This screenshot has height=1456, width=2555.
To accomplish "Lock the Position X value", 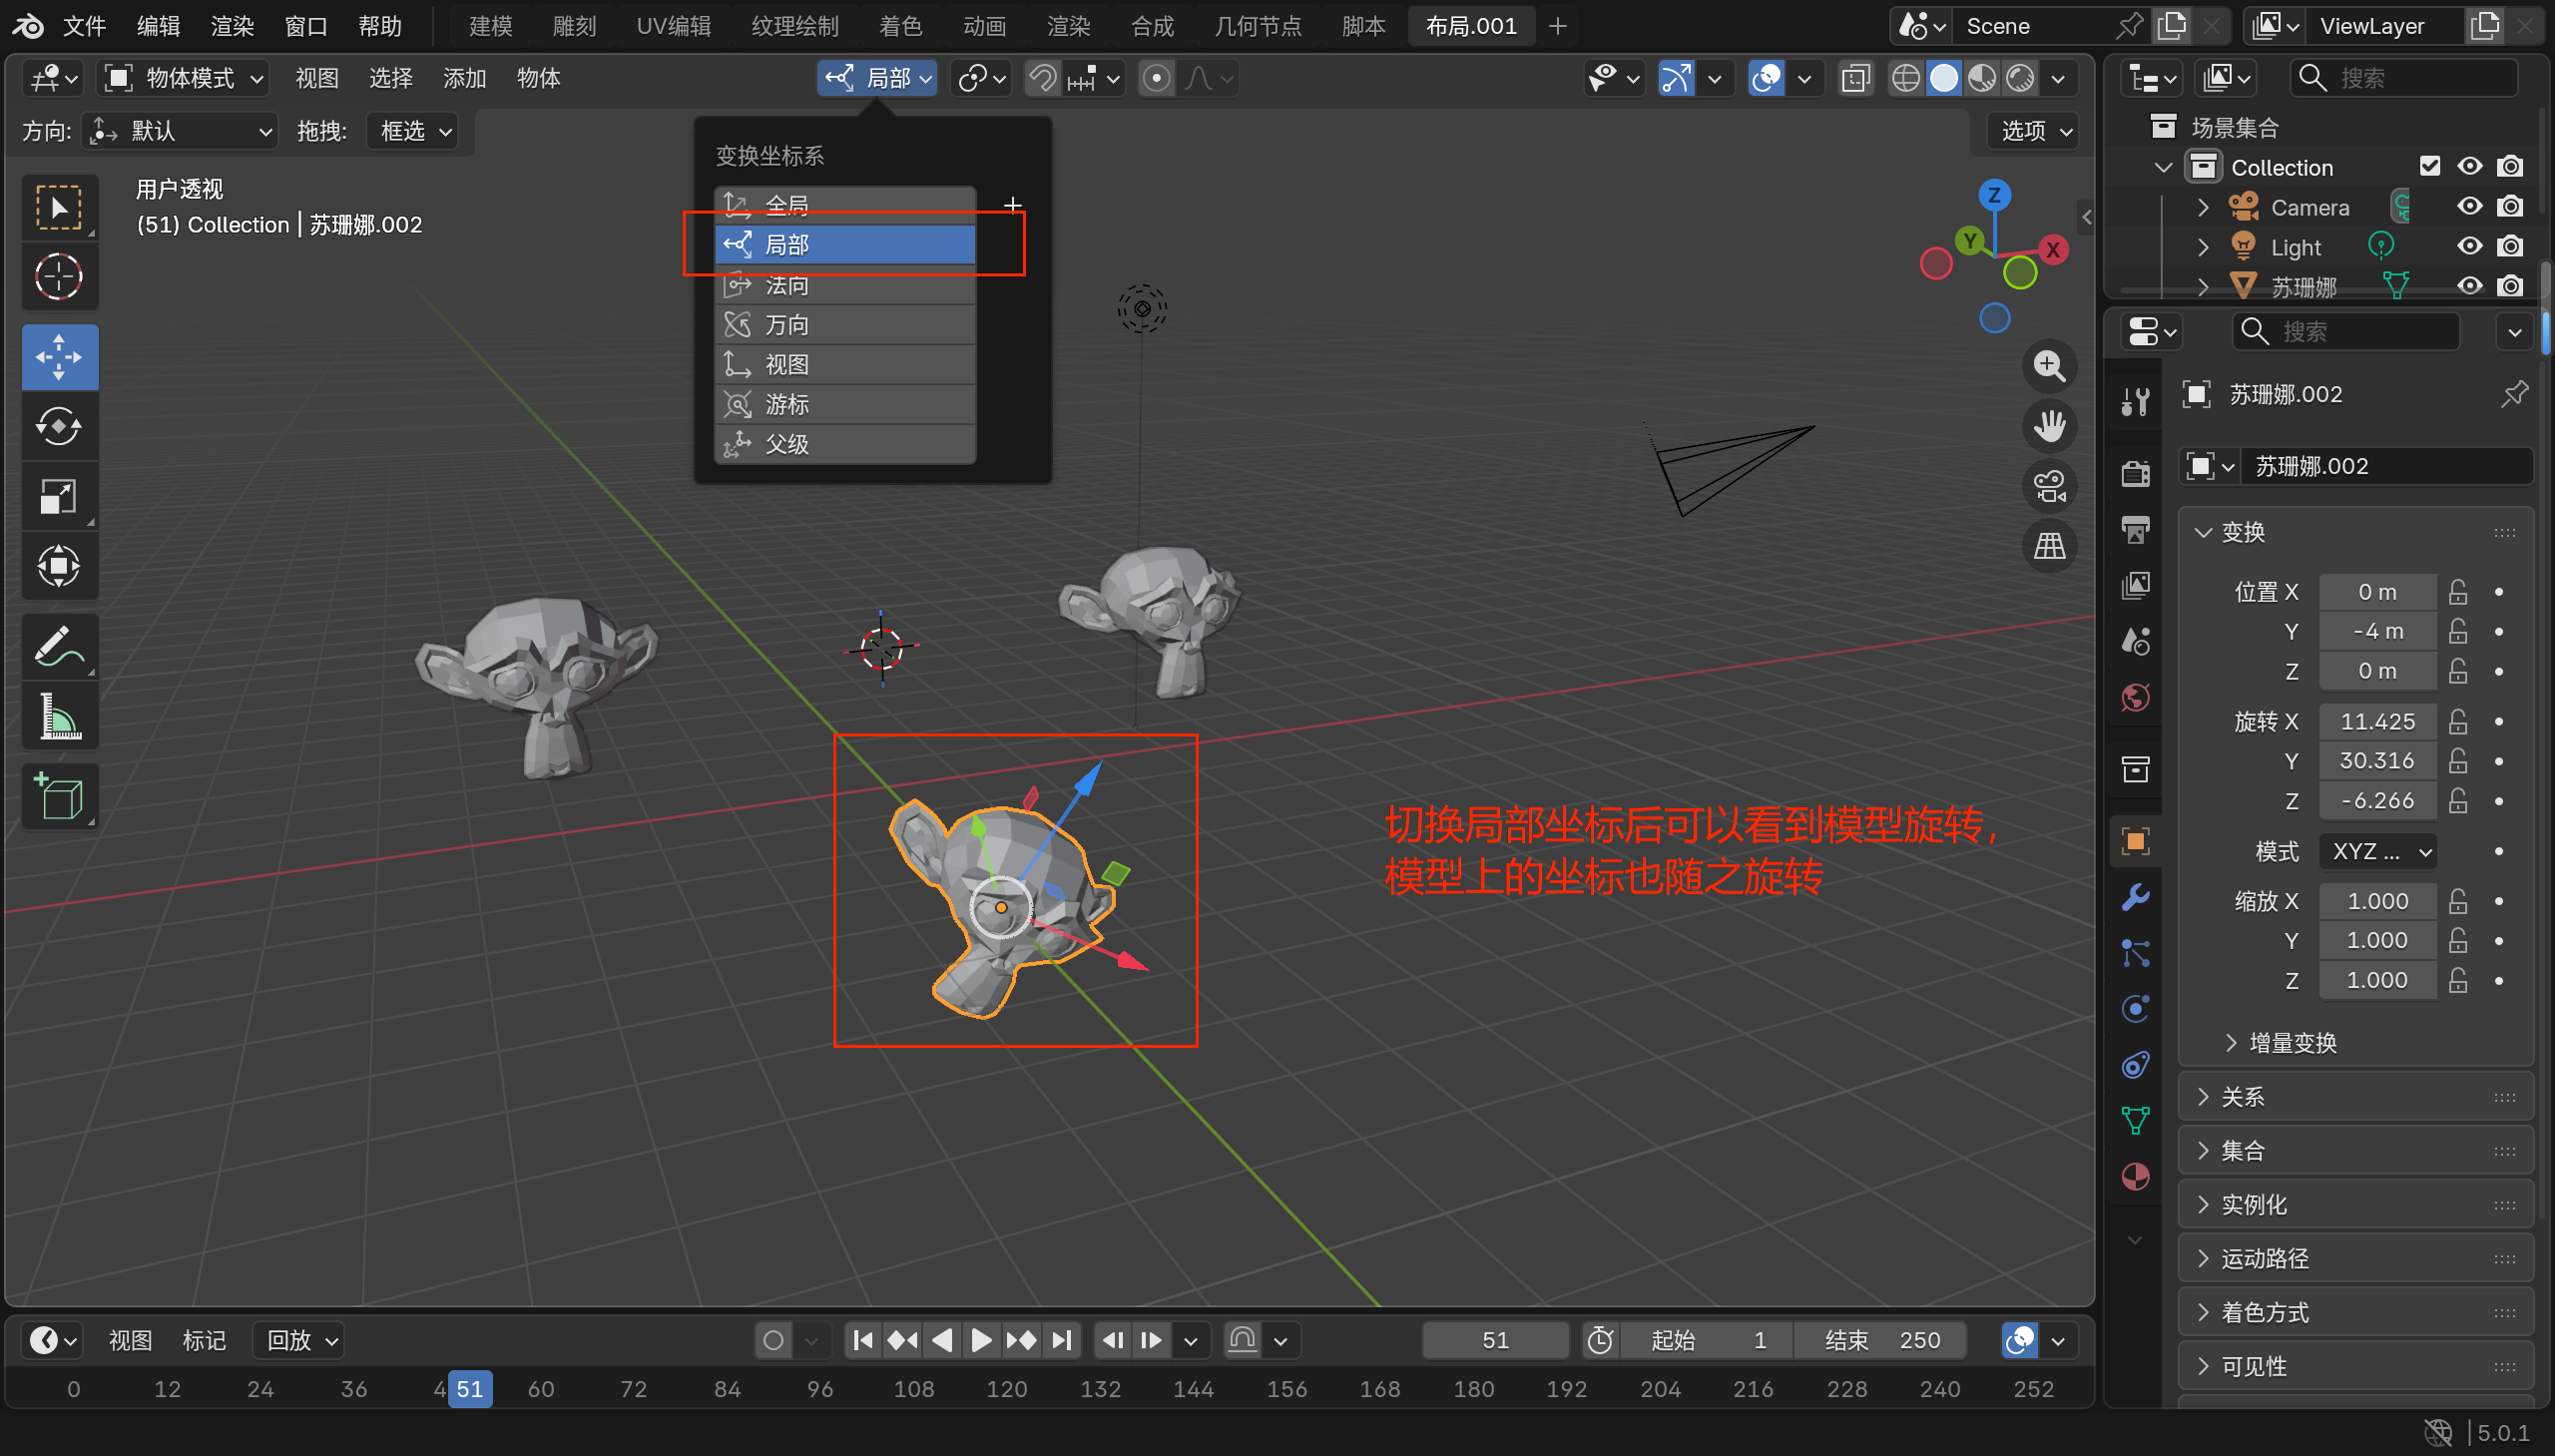I will click(x=2457, y=592).
